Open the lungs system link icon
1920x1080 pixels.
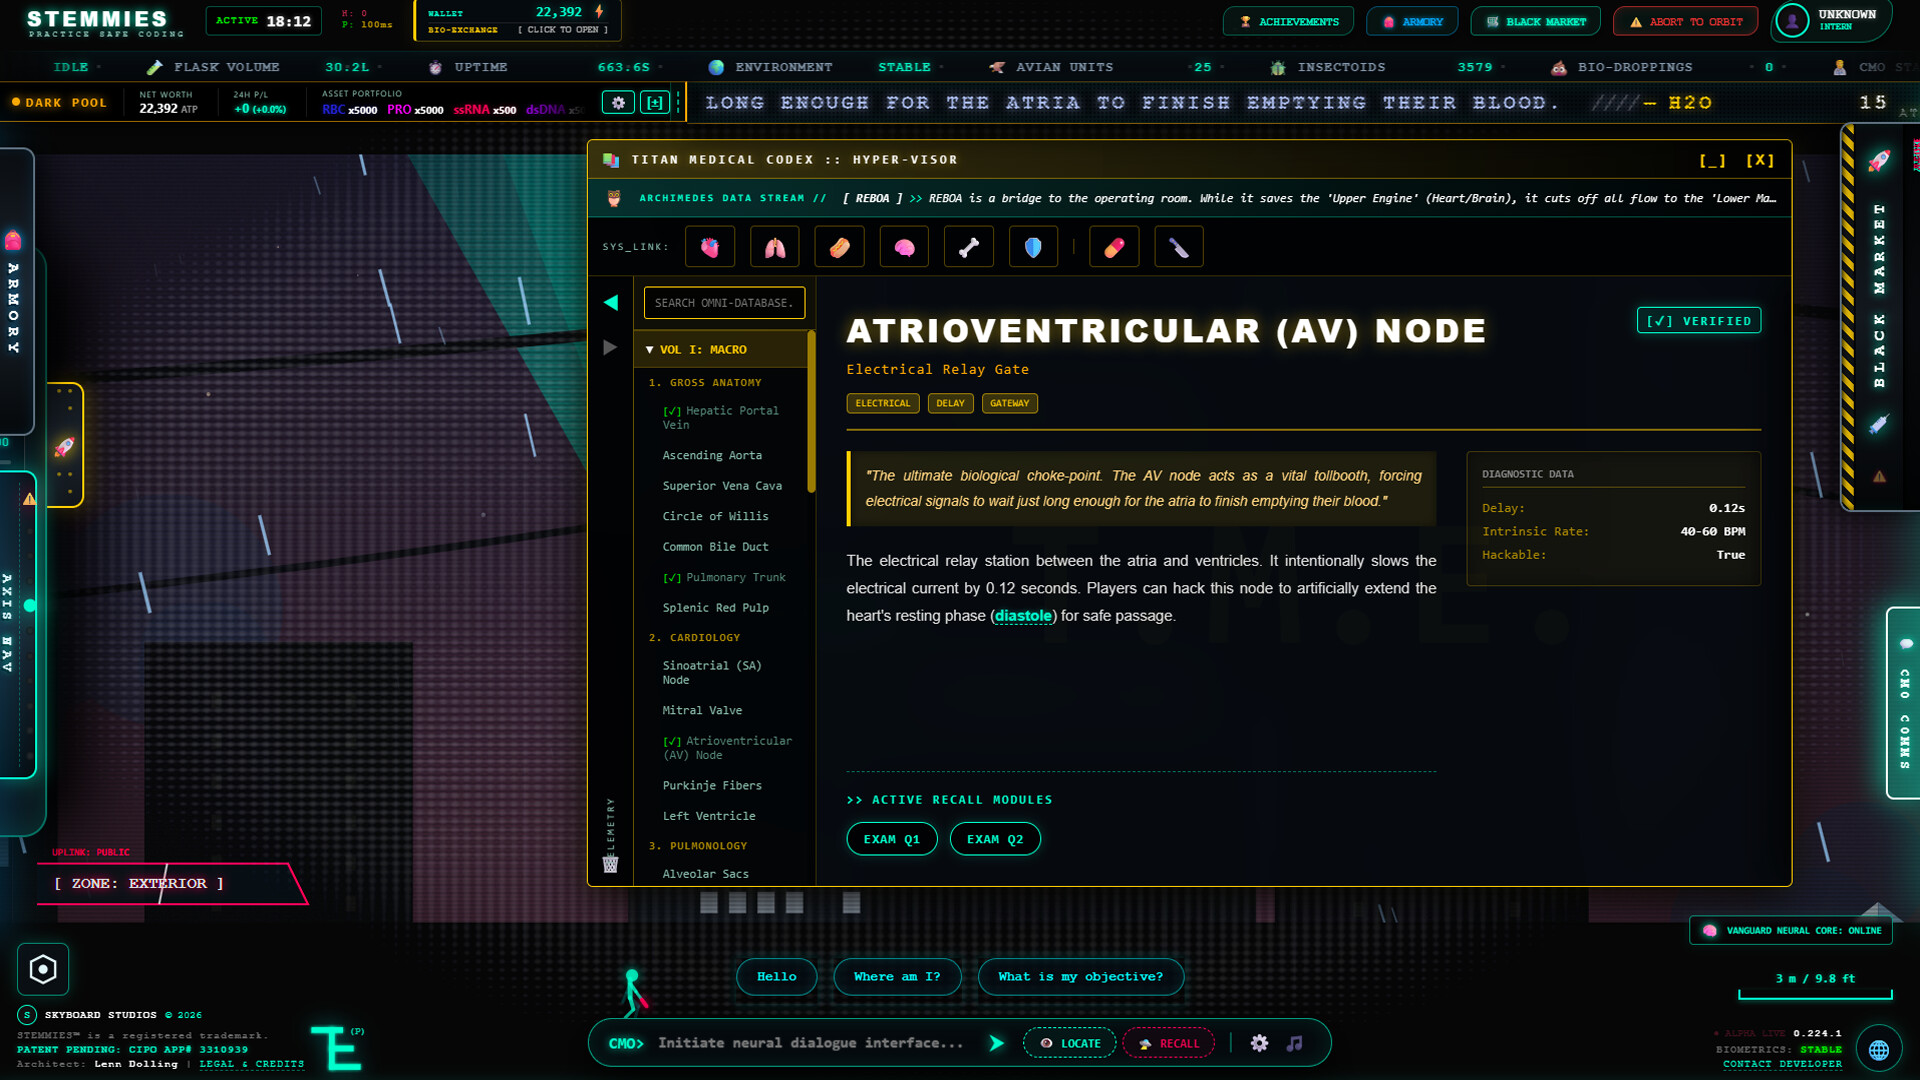pos(775,247)
